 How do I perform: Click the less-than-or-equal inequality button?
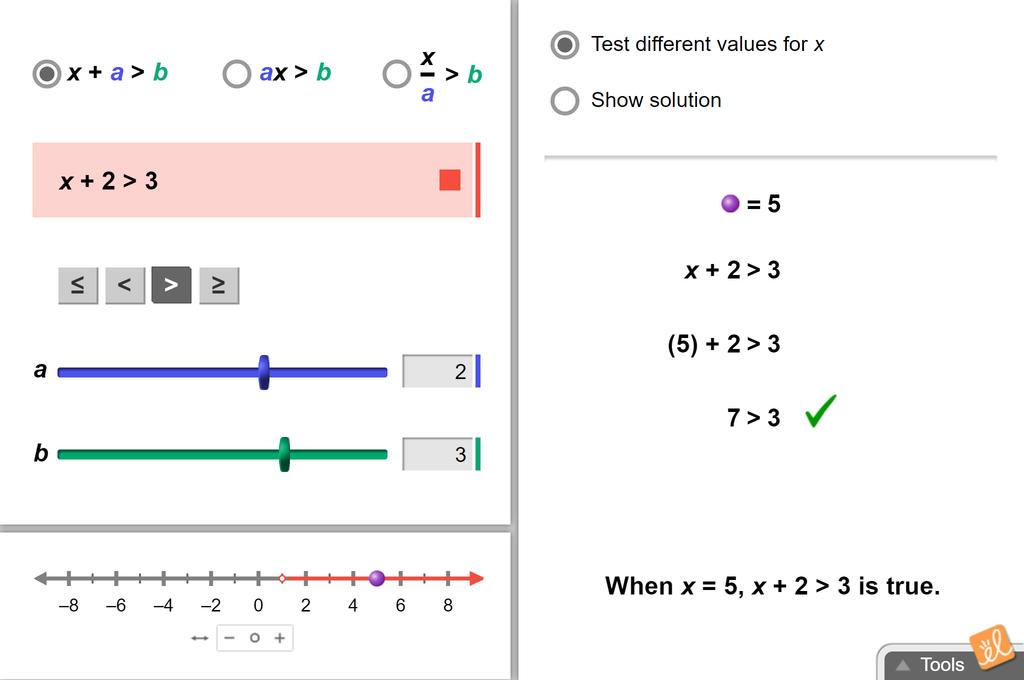tap(78, 286)
